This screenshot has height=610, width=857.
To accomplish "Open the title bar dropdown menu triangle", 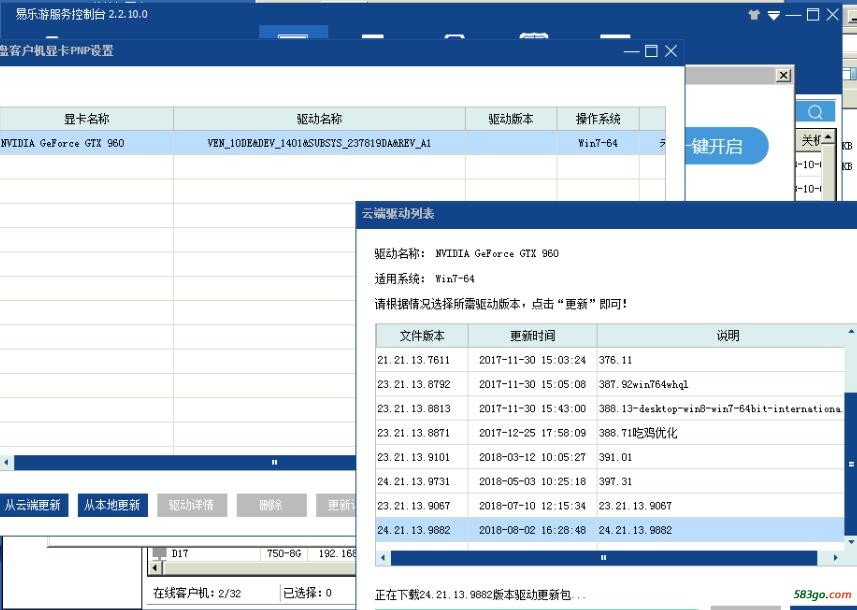I will 773,15.
